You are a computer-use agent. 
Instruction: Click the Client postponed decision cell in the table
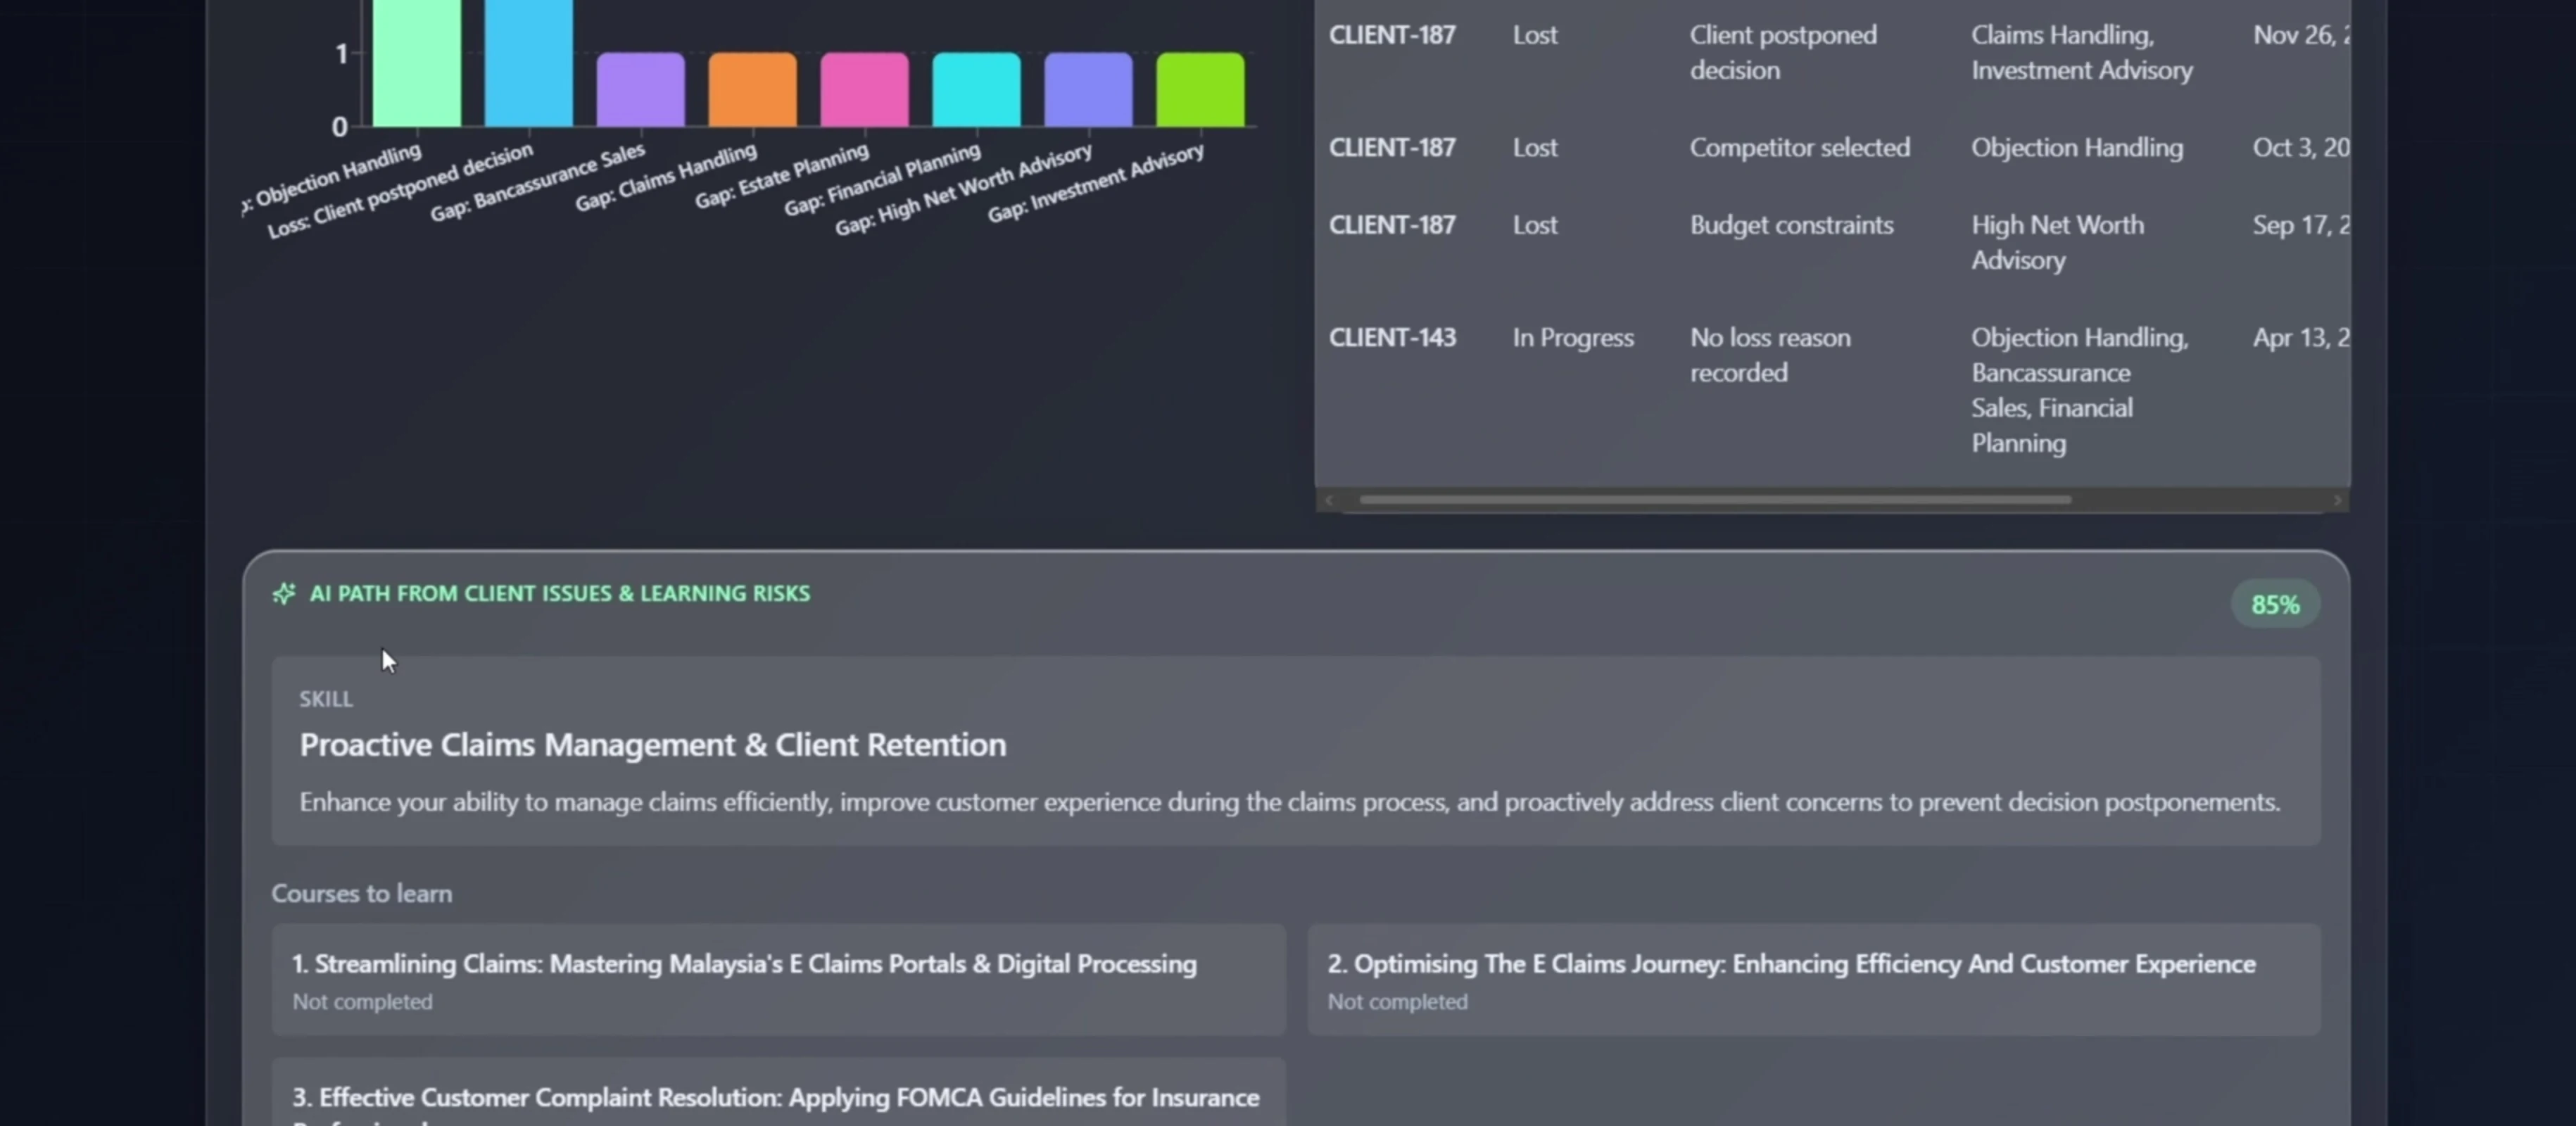[x=1783, y=53]
